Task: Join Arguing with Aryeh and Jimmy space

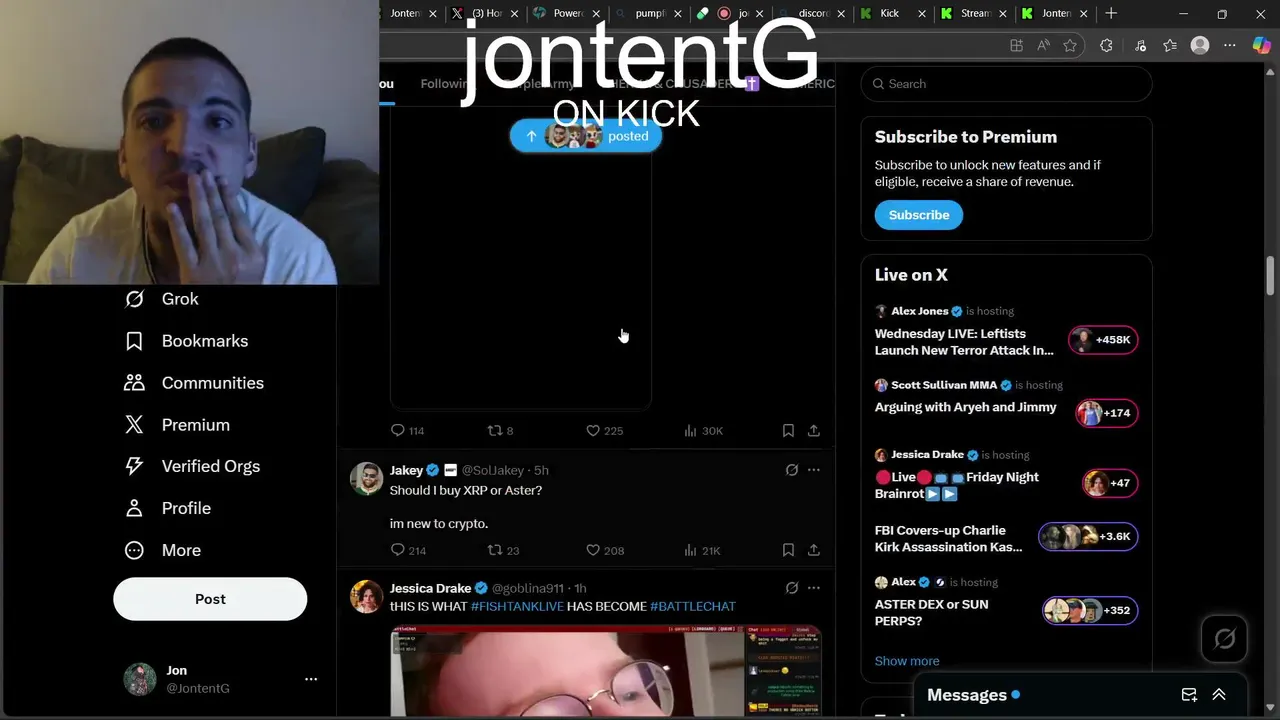Action: click(1006, 400)
